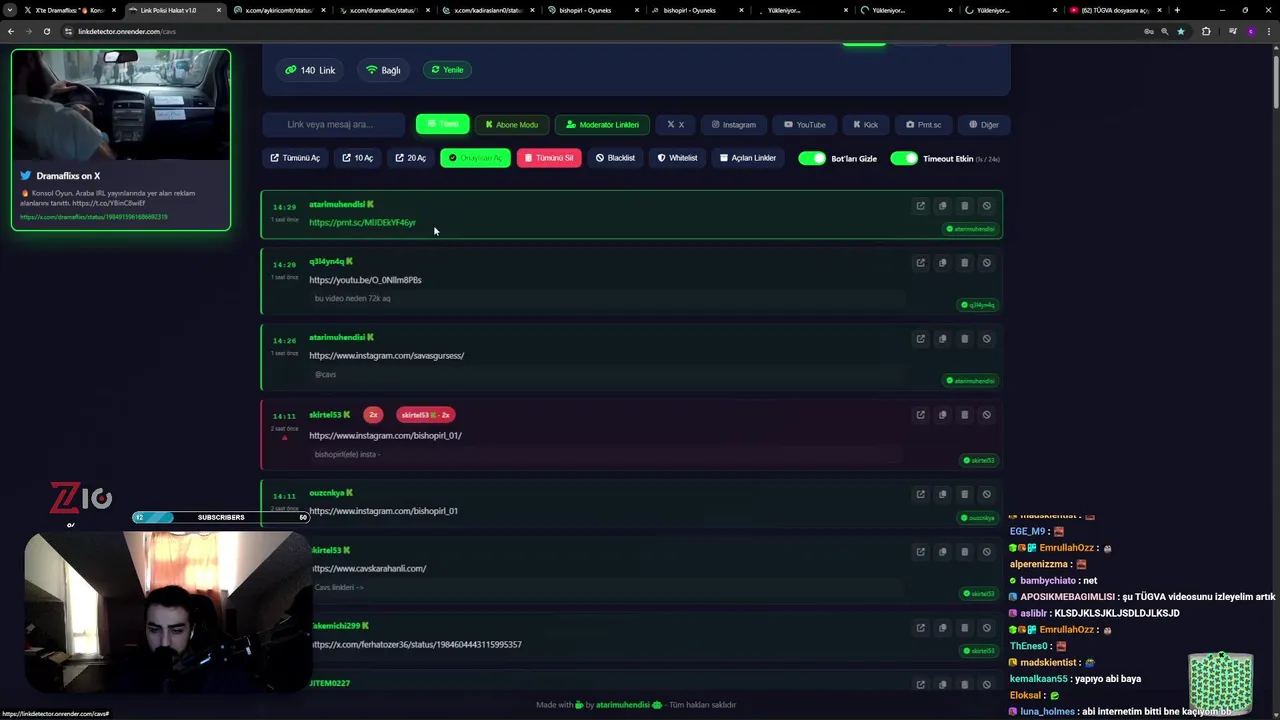Select the Tümü filter tab
The image size is (1280, 720).
[443, 124]
